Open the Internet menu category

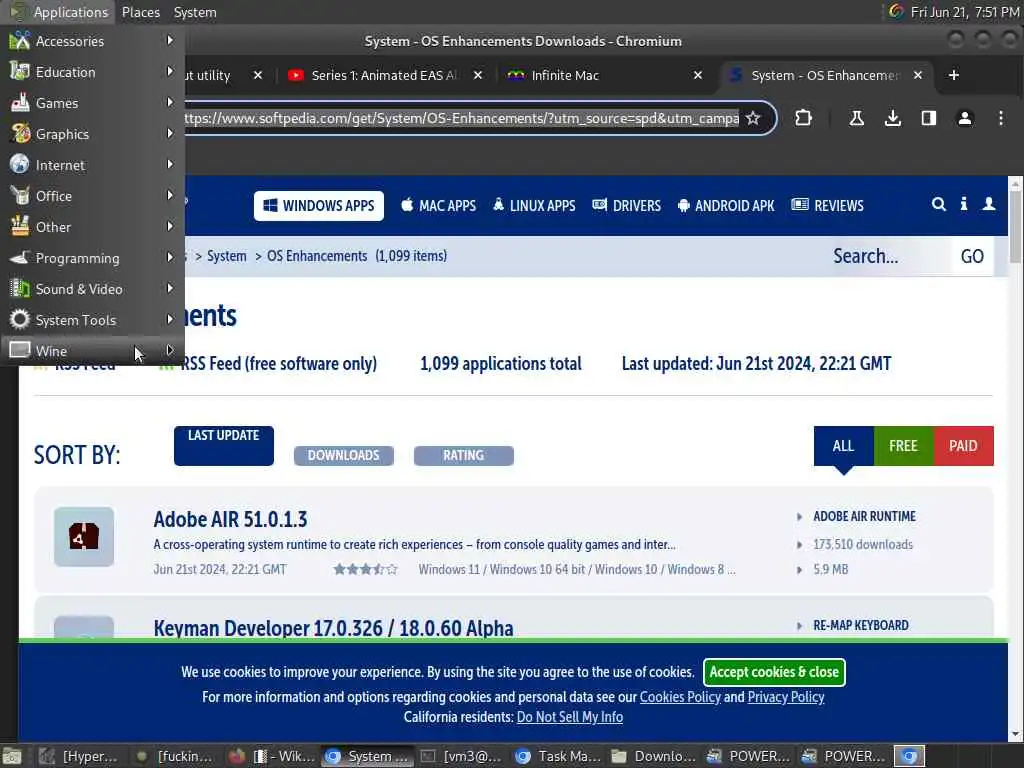click(x=92, y=165)
